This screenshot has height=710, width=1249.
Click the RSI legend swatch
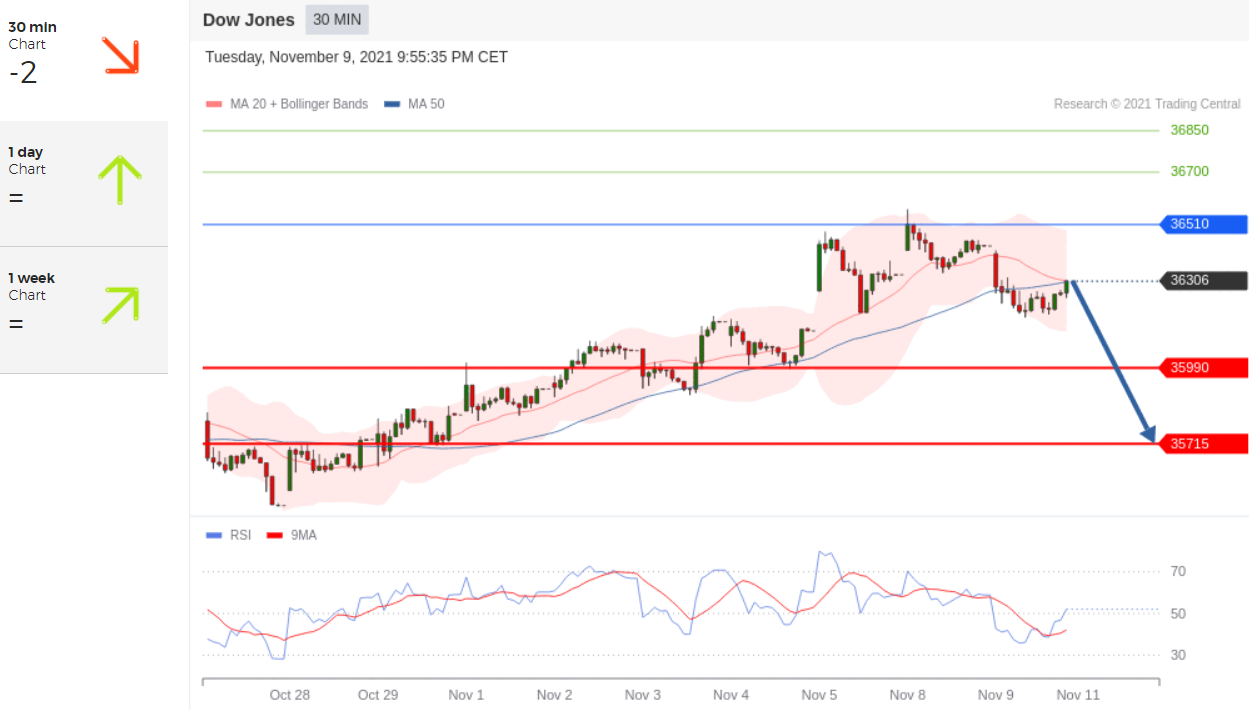point(214,535)
